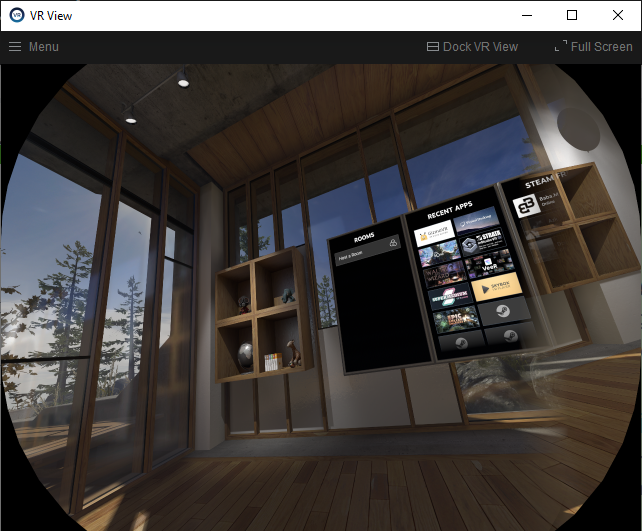Open the Epic Roller Coasters tile

456,320
